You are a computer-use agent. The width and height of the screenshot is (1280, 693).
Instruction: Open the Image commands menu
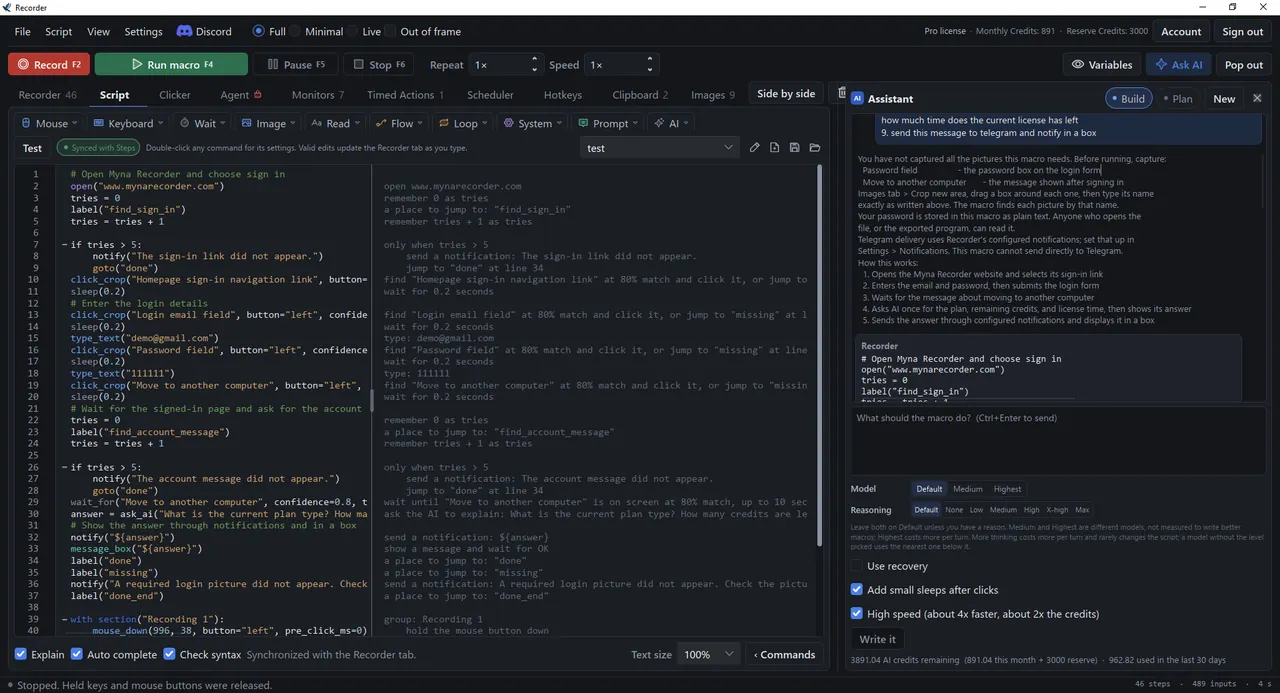tap(268, 123)
